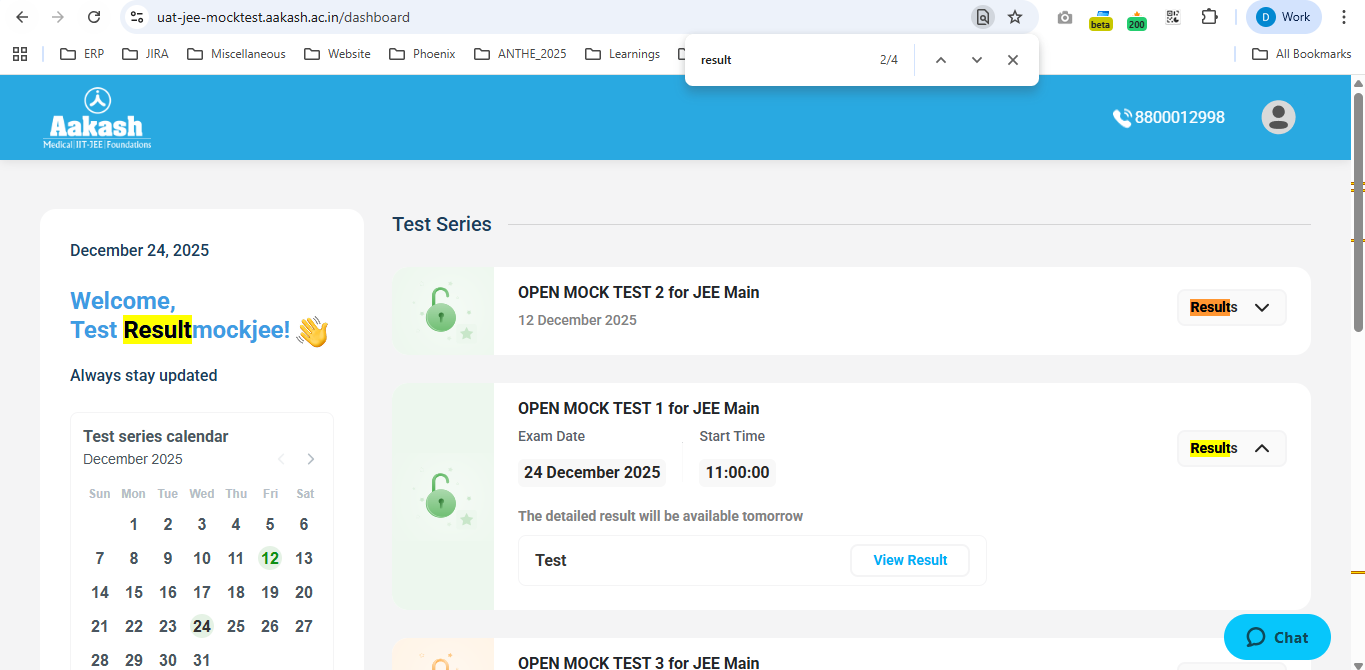Jump to next find-in-page match

[x=977, y=60]
